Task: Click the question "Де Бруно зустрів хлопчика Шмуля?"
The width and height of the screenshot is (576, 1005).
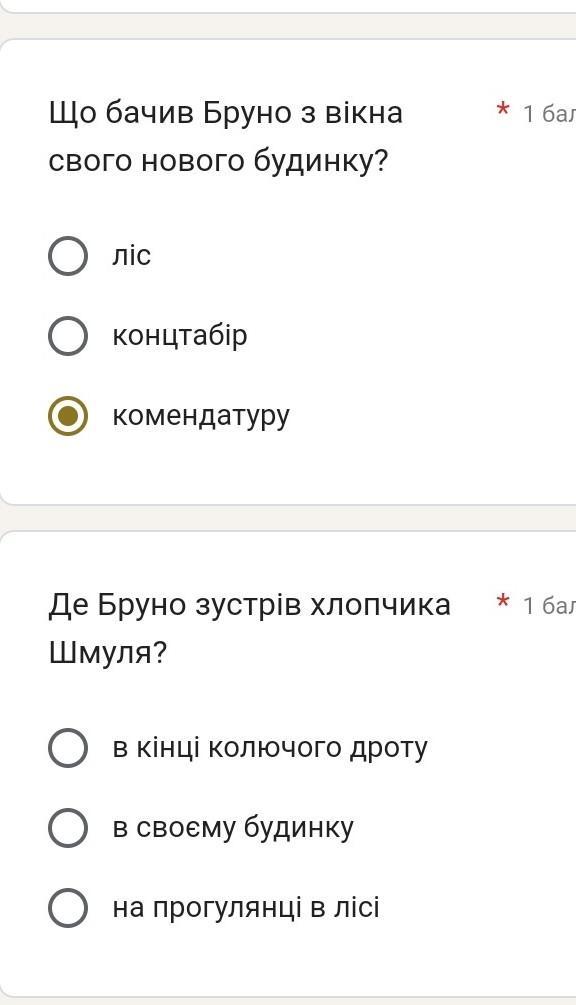Action: 250,629
